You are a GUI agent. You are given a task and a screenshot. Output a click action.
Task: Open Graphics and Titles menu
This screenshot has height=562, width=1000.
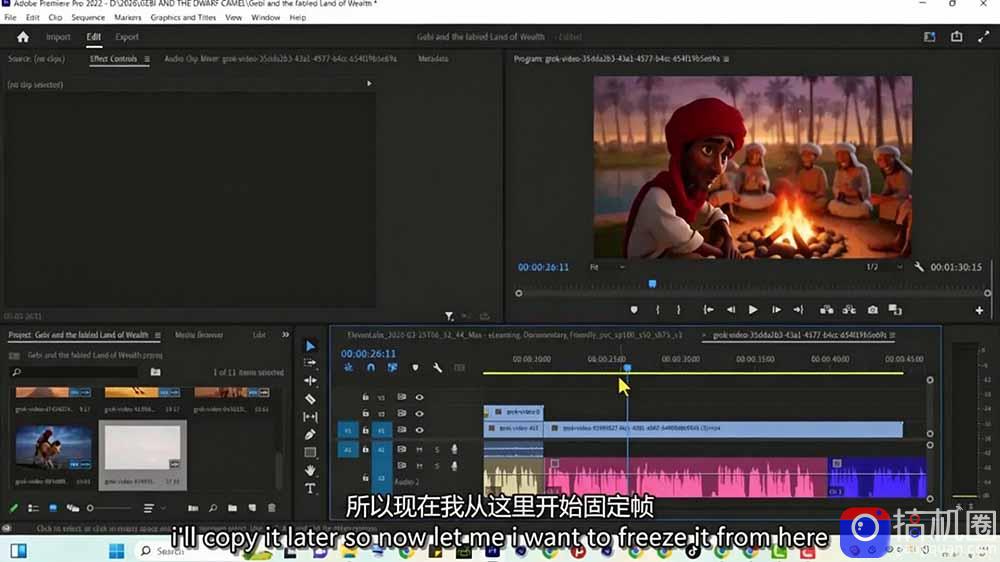(183, 17)
